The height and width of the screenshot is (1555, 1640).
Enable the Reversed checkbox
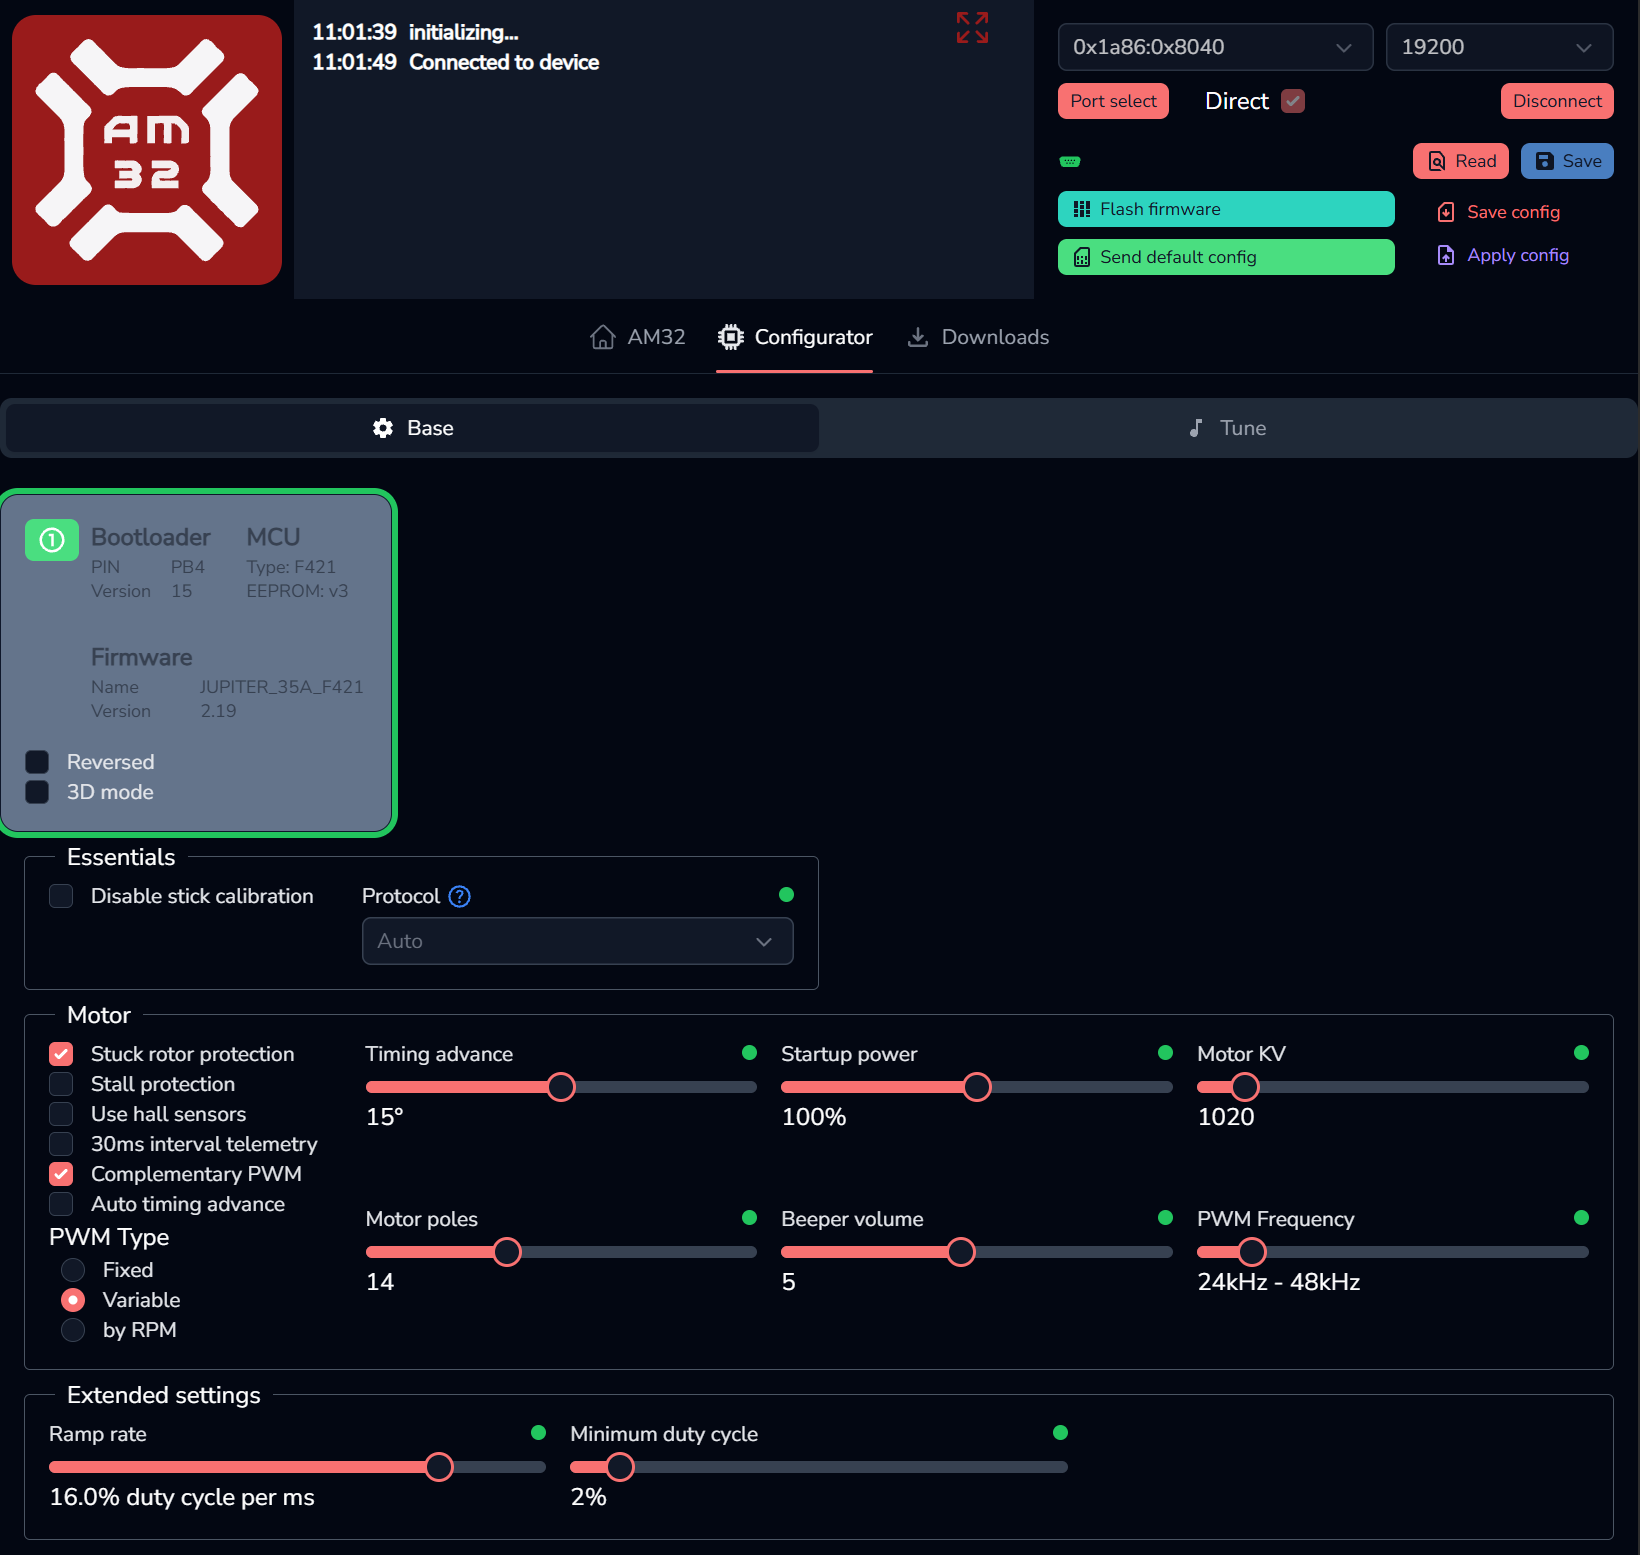coord(37,762)
